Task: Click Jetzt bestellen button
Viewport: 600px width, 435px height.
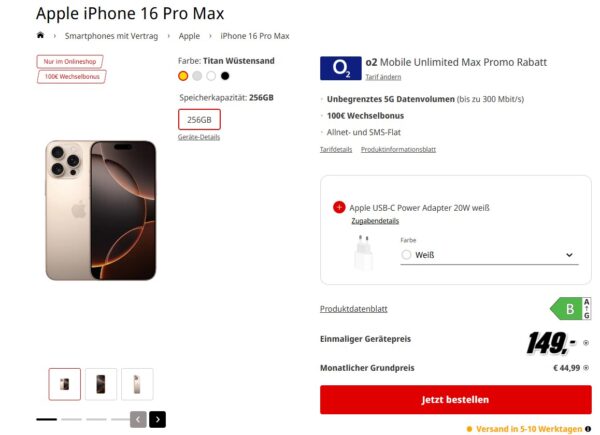Action: tap(455, 399)
